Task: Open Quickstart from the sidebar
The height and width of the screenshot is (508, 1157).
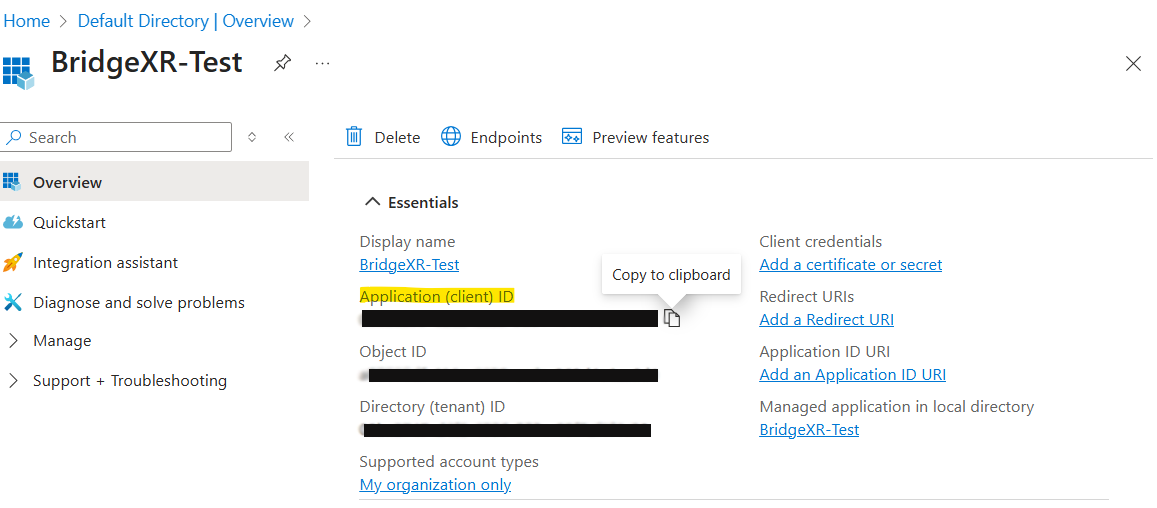Action: click(69, 222)
